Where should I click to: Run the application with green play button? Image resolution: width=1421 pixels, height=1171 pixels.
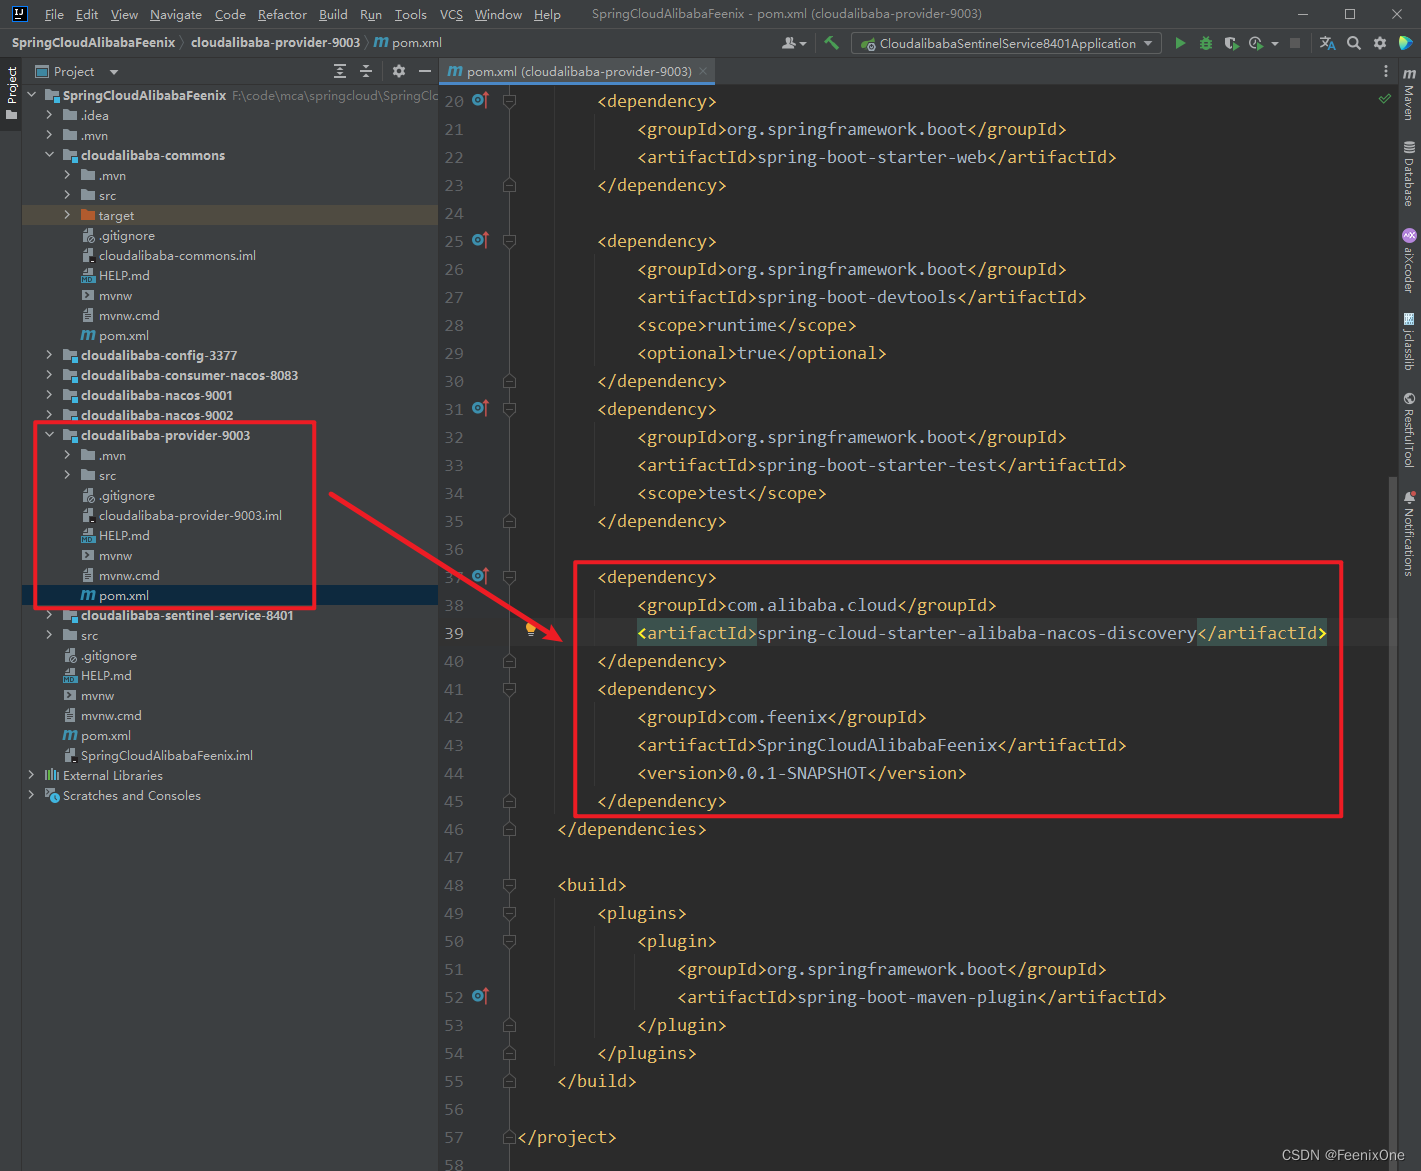(x=1180, y=43)
